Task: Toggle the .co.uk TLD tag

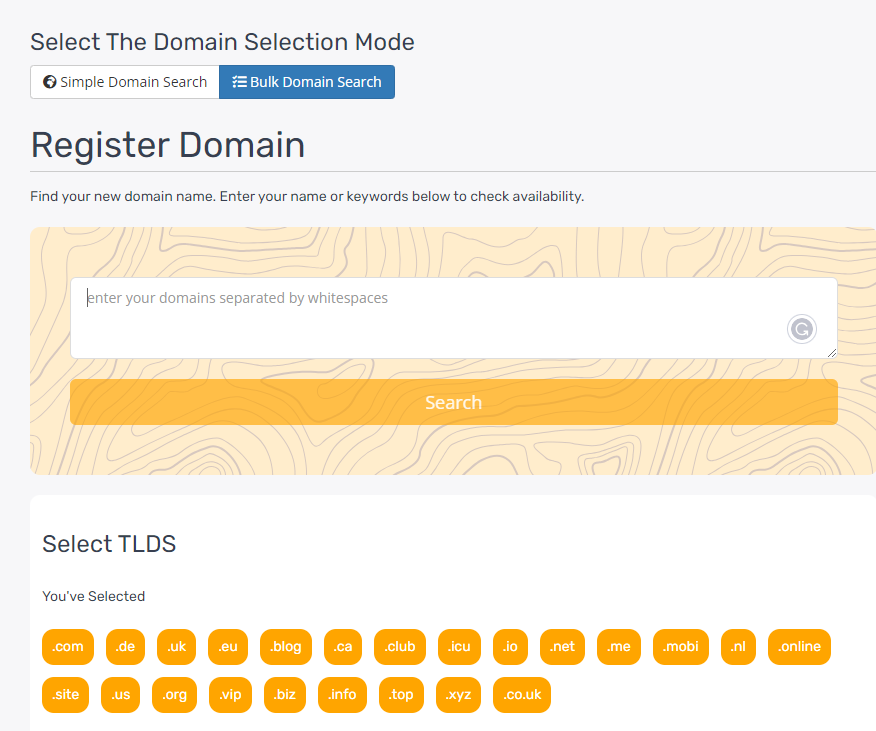Action: pos(522,695)
